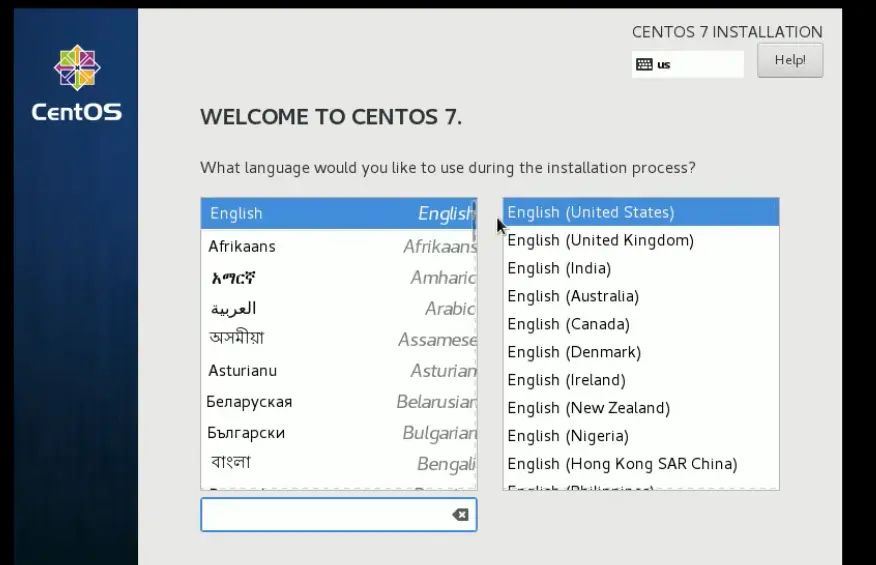Choose English (Denmark) locale
Viewport: 876px width, 565px height.
(x=641, y=352)
